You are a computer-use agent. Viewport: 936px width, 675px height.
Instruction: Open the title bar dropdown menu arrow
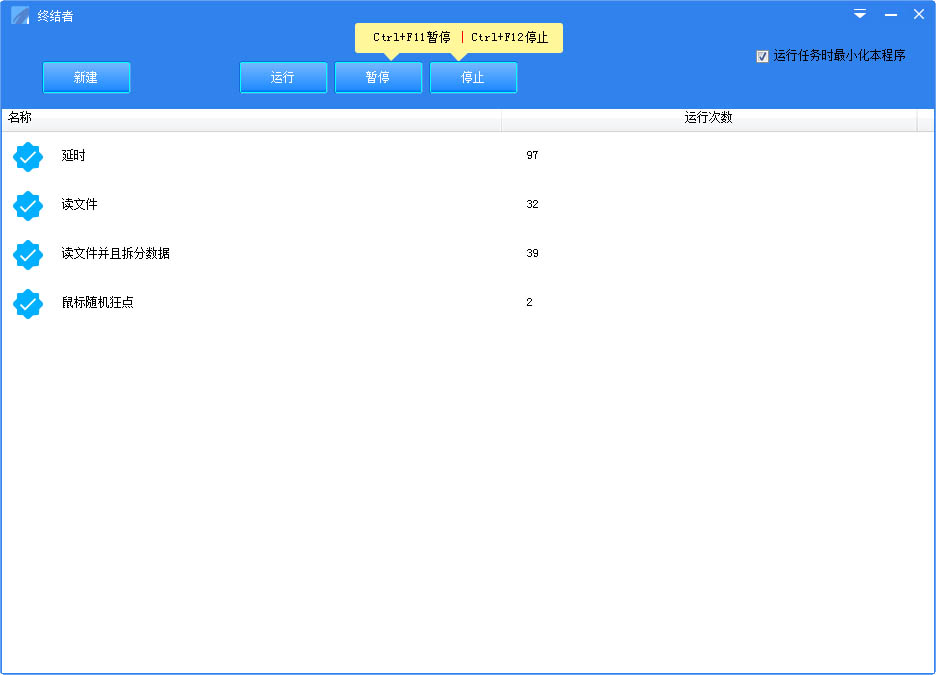[x=860, y=15]
